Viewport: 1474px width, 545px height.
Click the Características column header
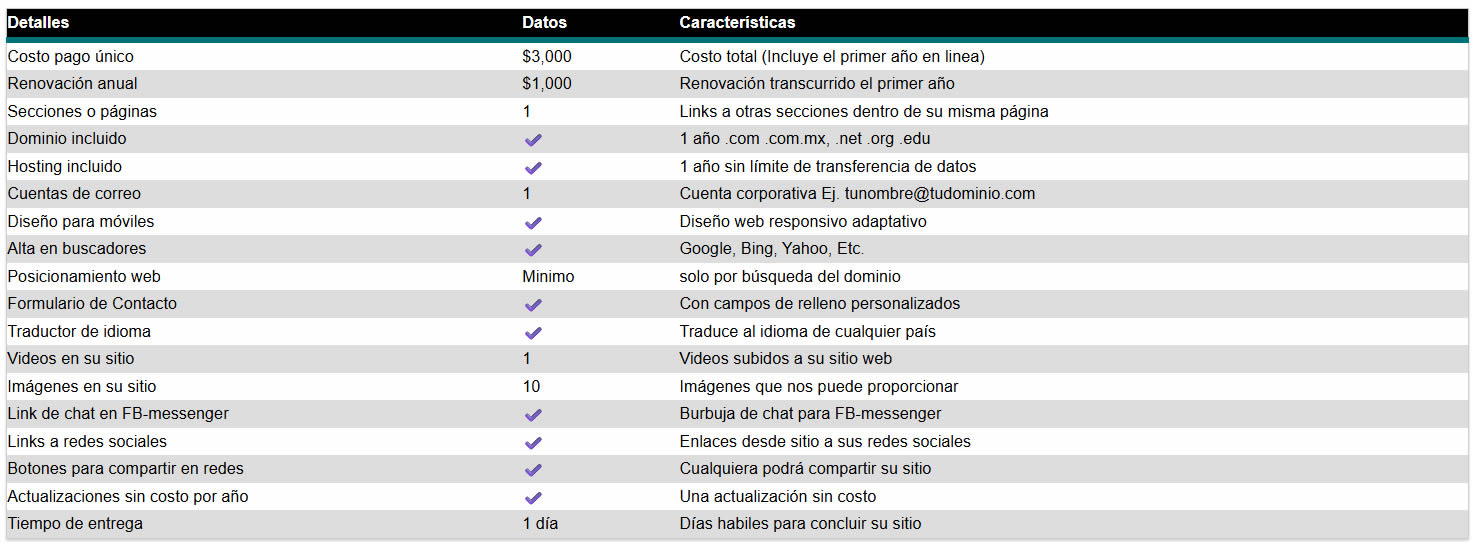(x=737, y=22)
